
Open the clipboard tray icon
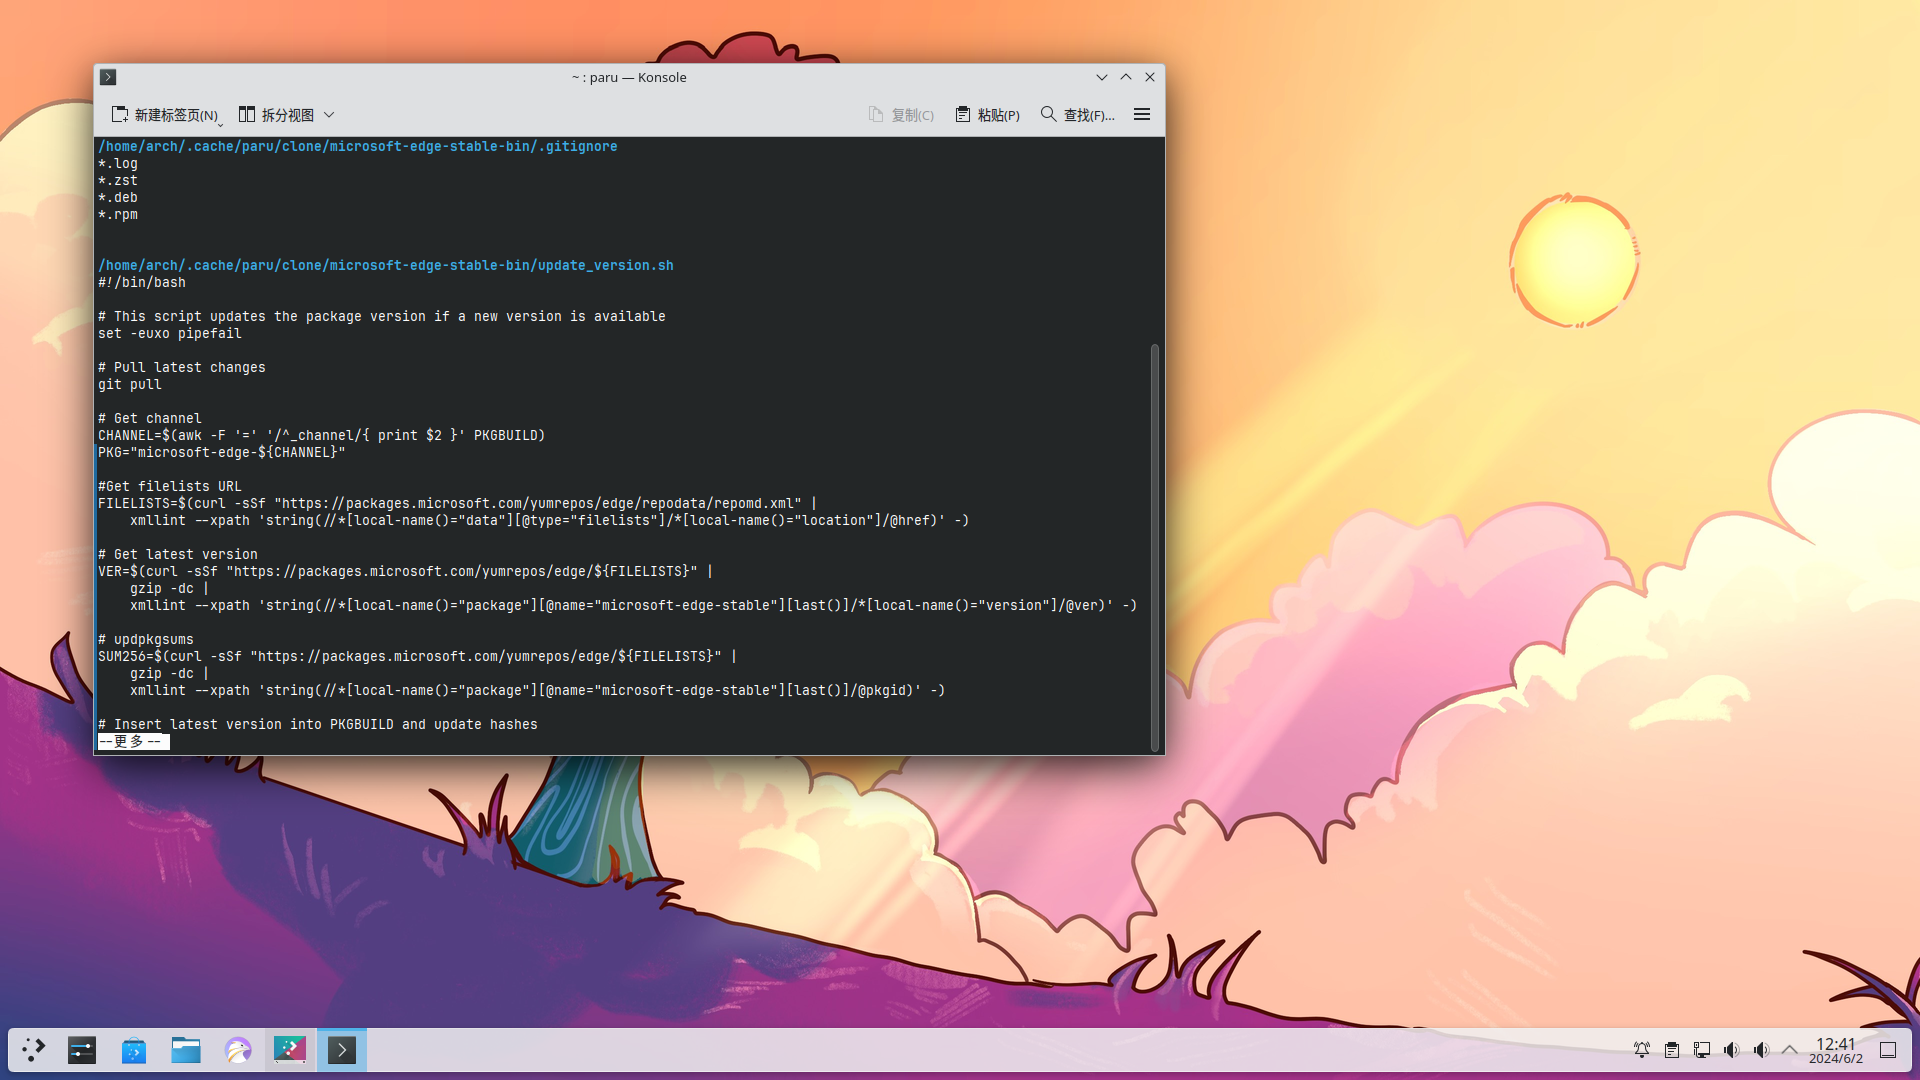(1672, 1050)
